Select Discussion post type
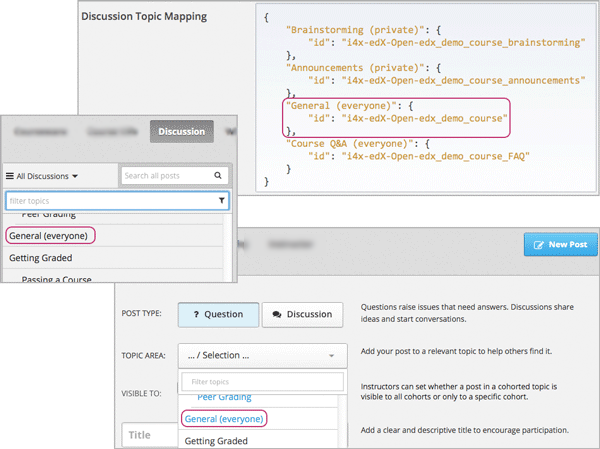 (302, 315)
